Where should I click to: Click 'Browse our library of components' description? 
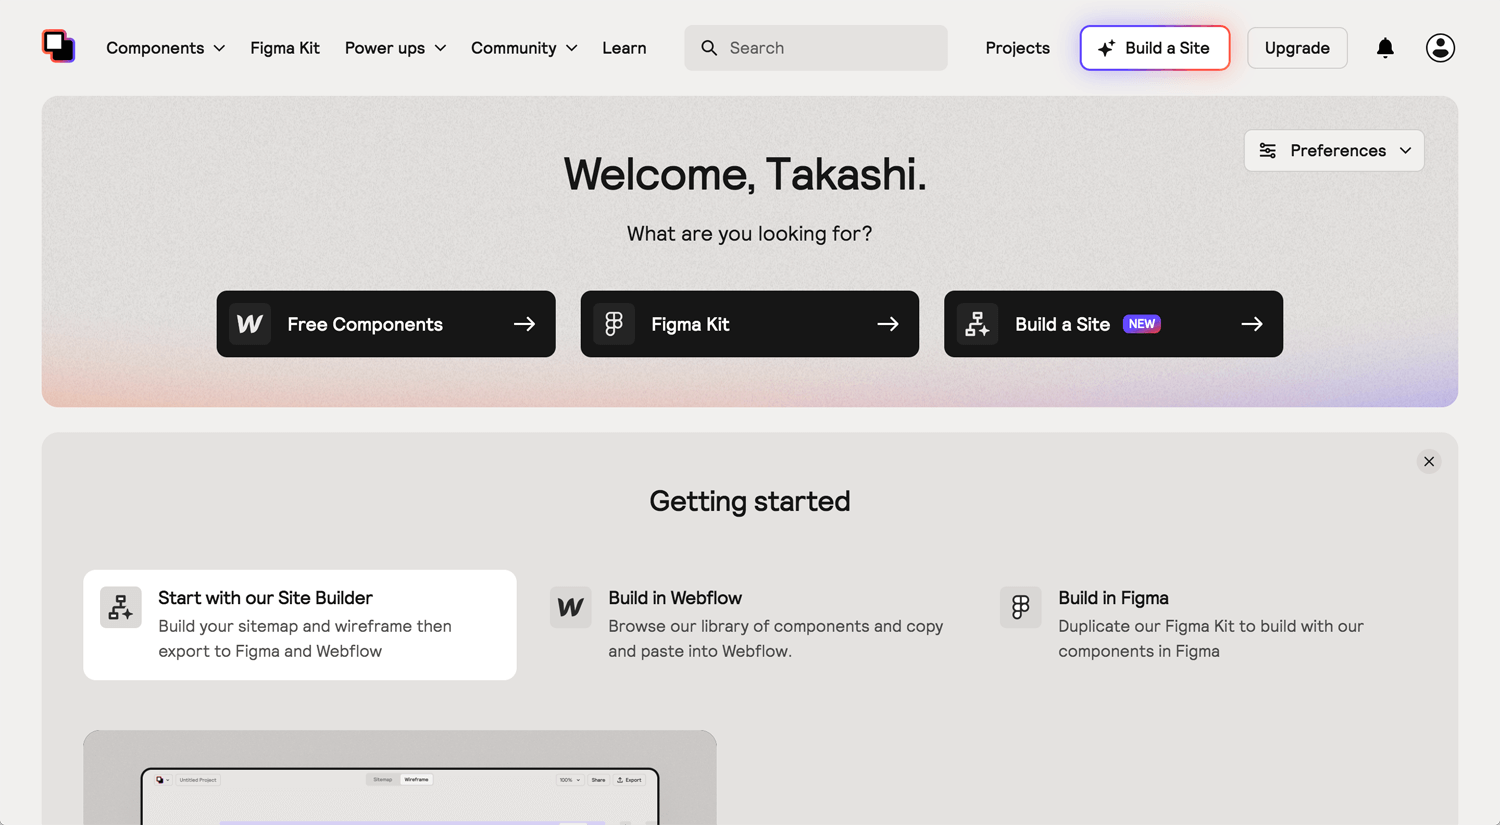[776, 638]
